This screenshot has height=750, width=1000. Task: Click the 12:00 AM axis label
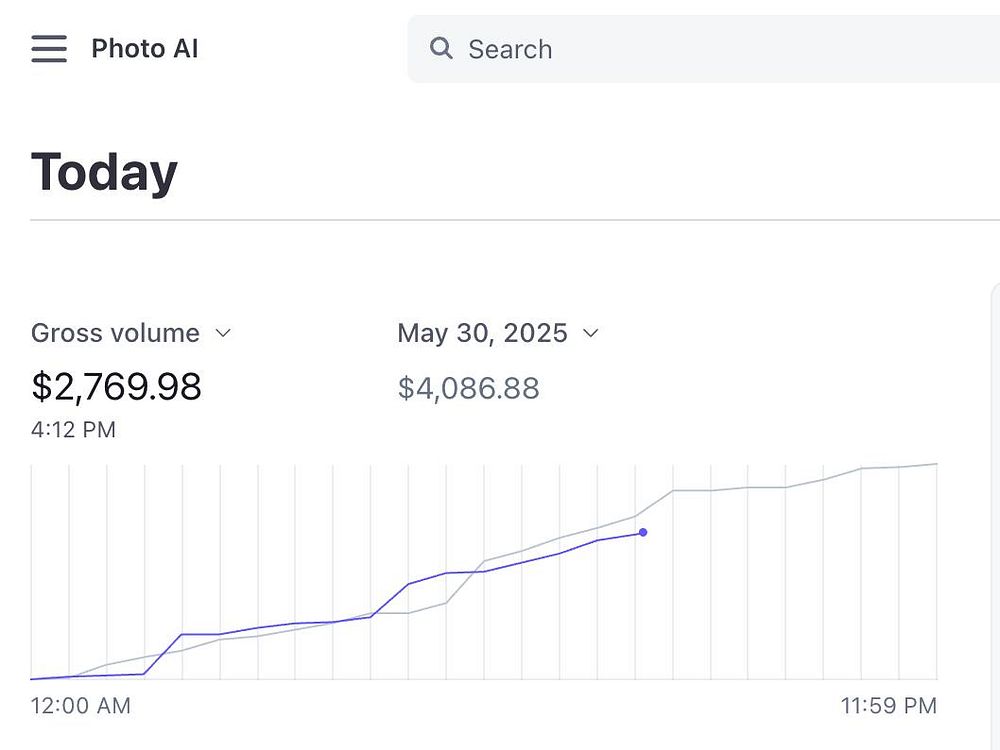click(x=81, y=706)
